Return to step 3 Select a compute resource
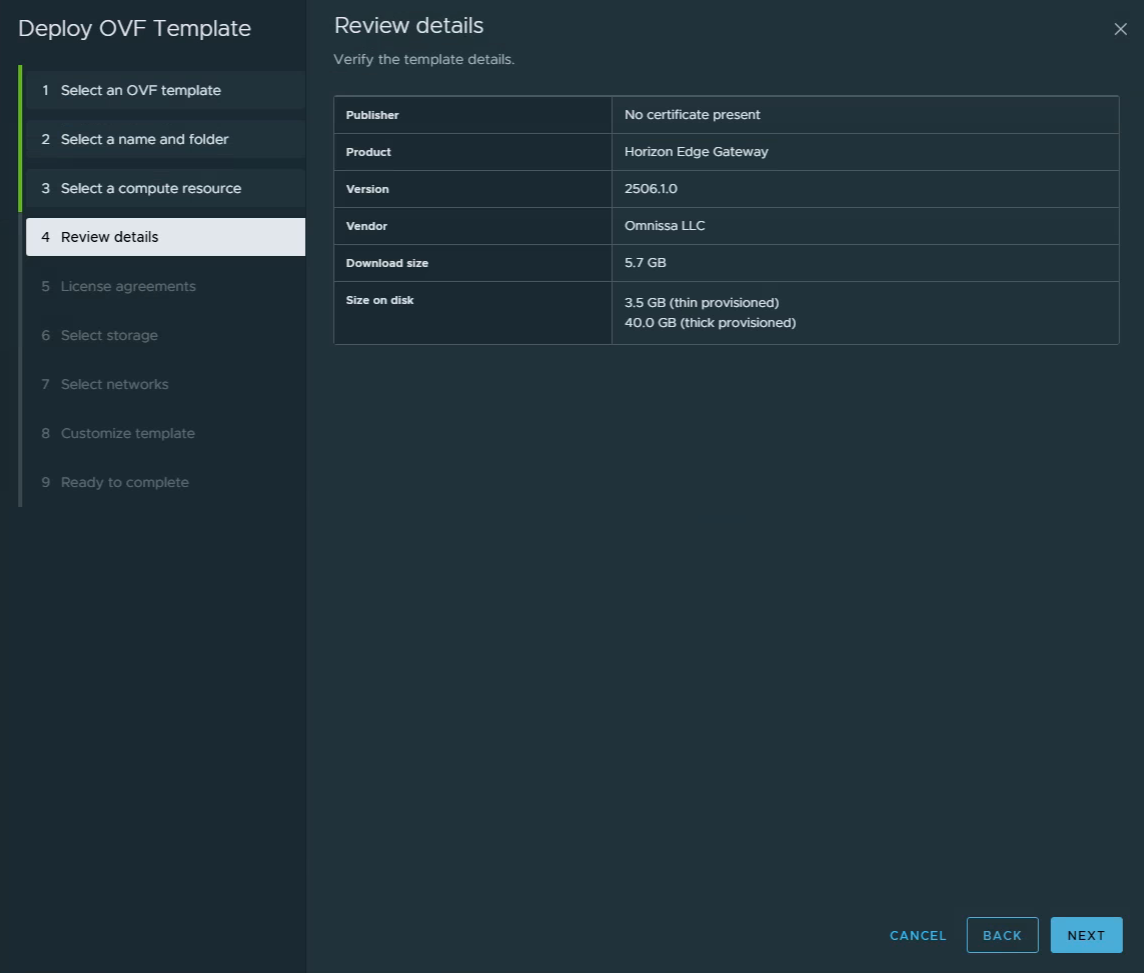Viewport: 1144px width, 973px height. pos(151,188)
